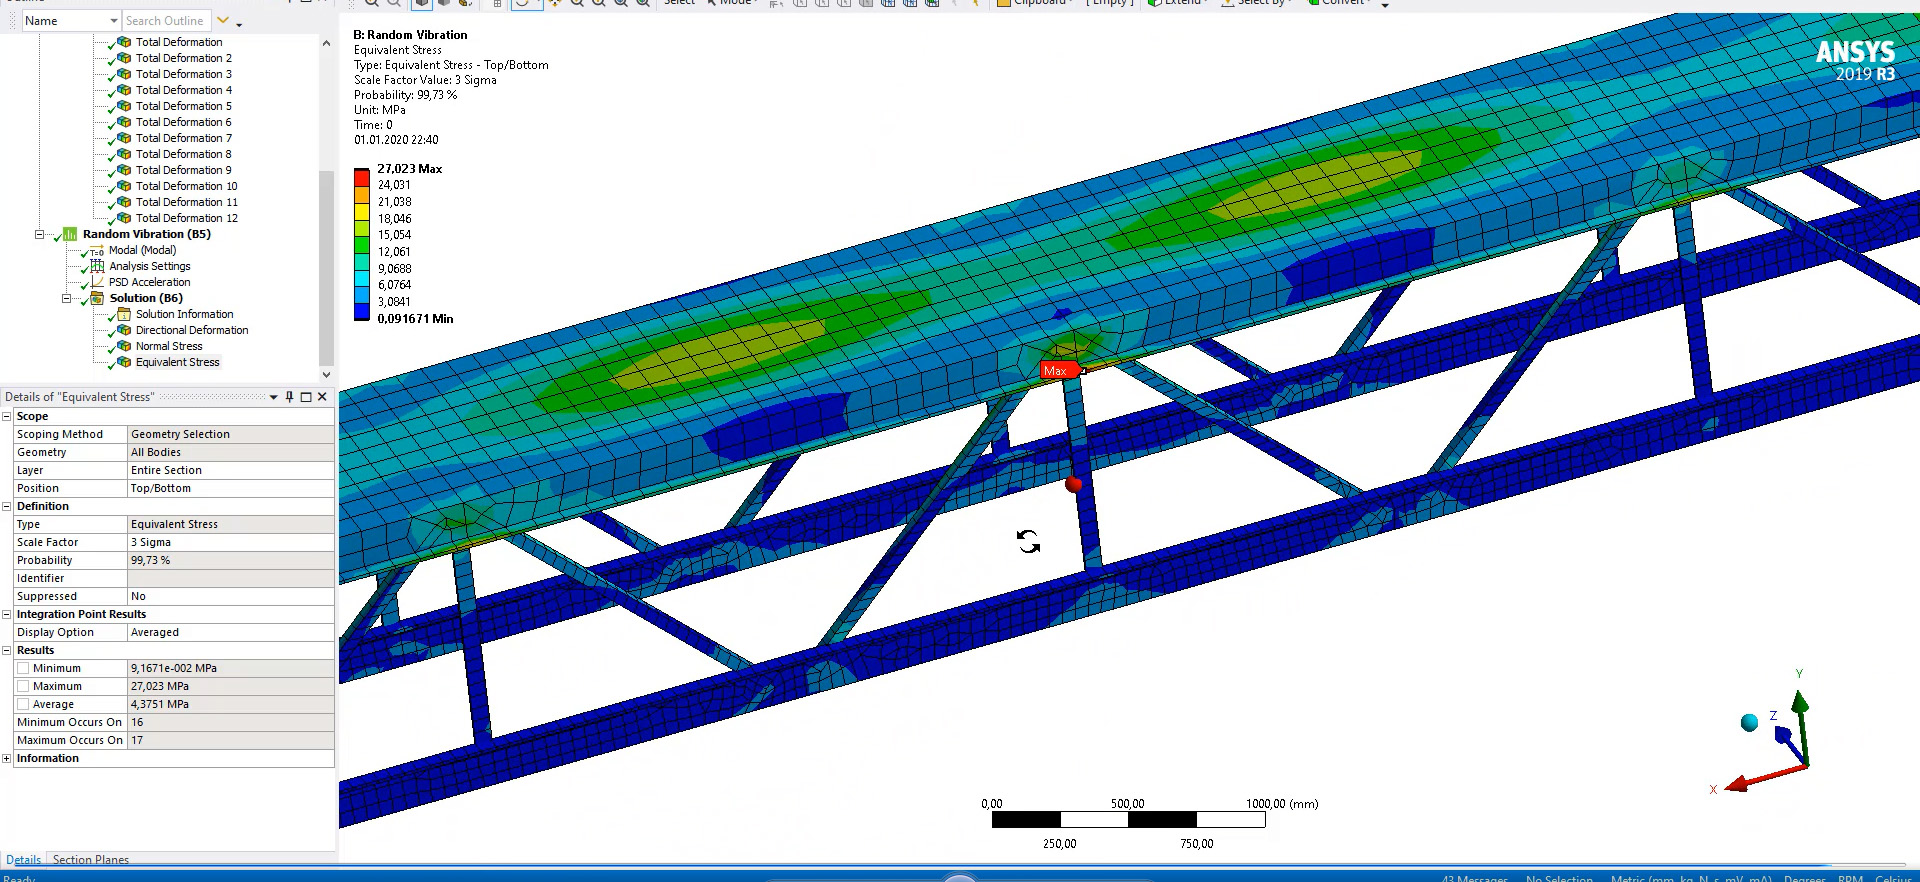
Task: Select the Details tab
Action: (23, 859)
